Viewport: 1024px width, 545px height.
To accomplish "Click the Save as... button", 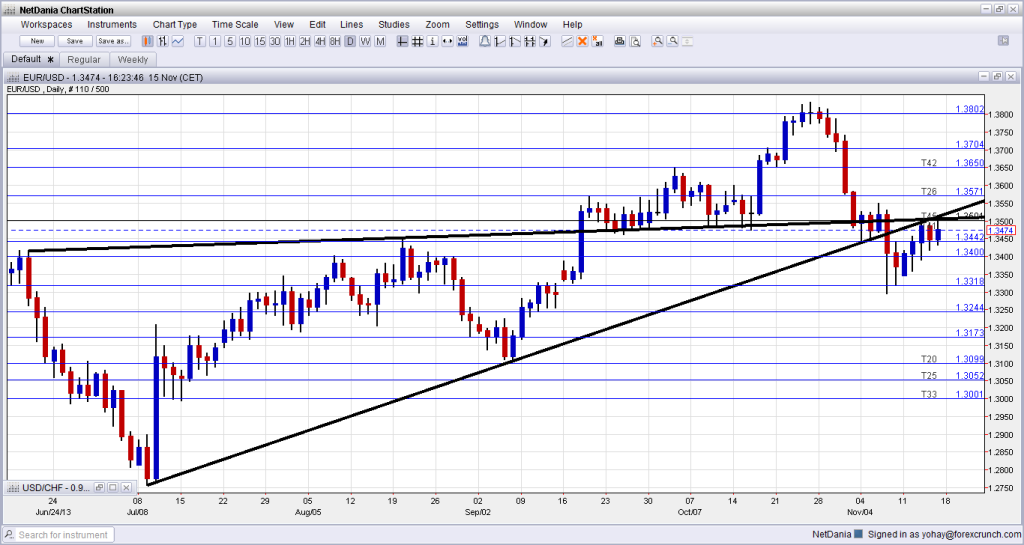I will point(113,41).
